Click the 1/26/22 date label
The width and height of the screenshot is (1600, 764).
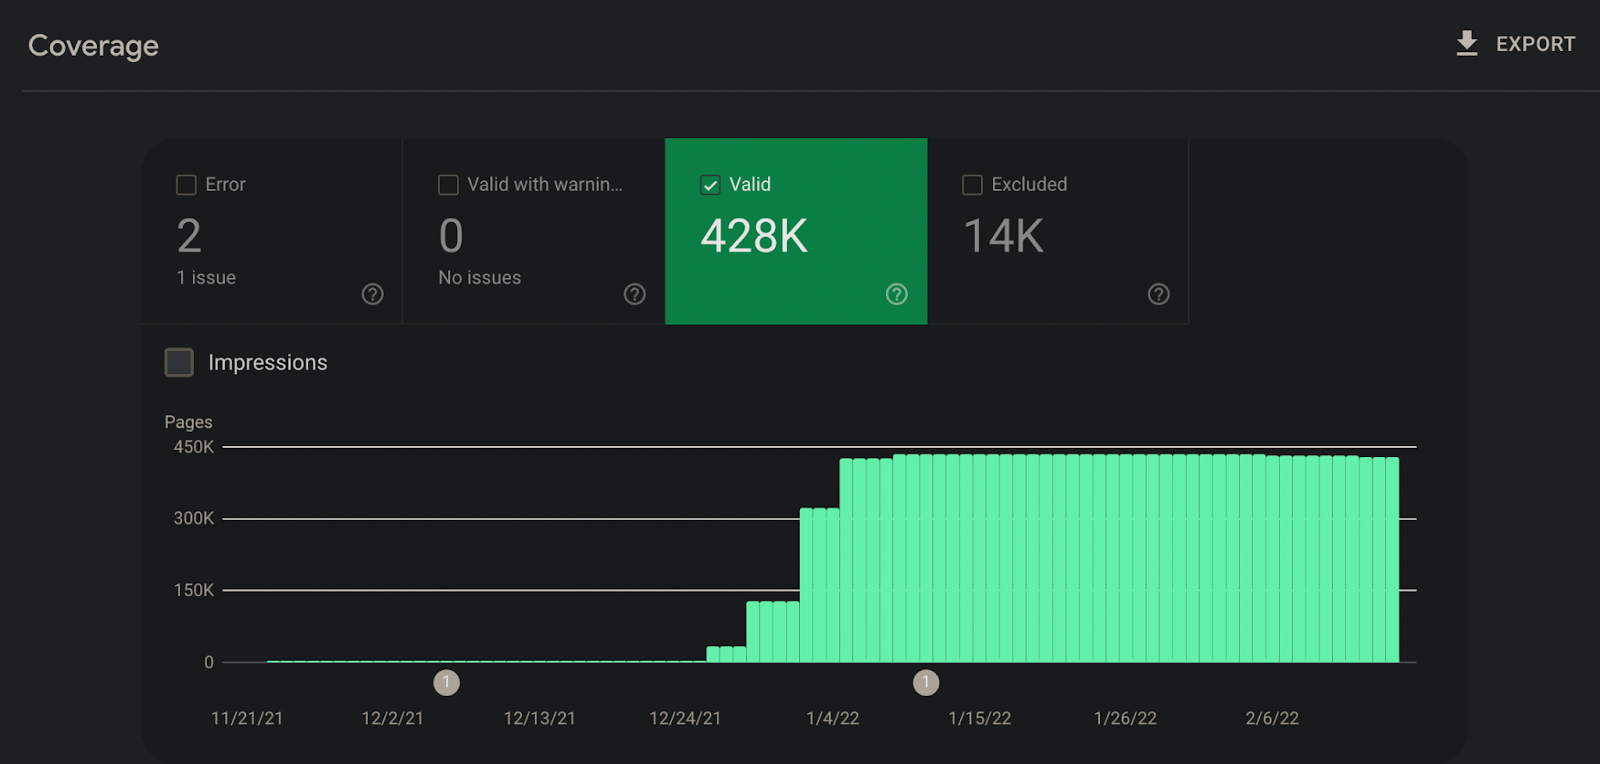click(x=1125, y=718)
